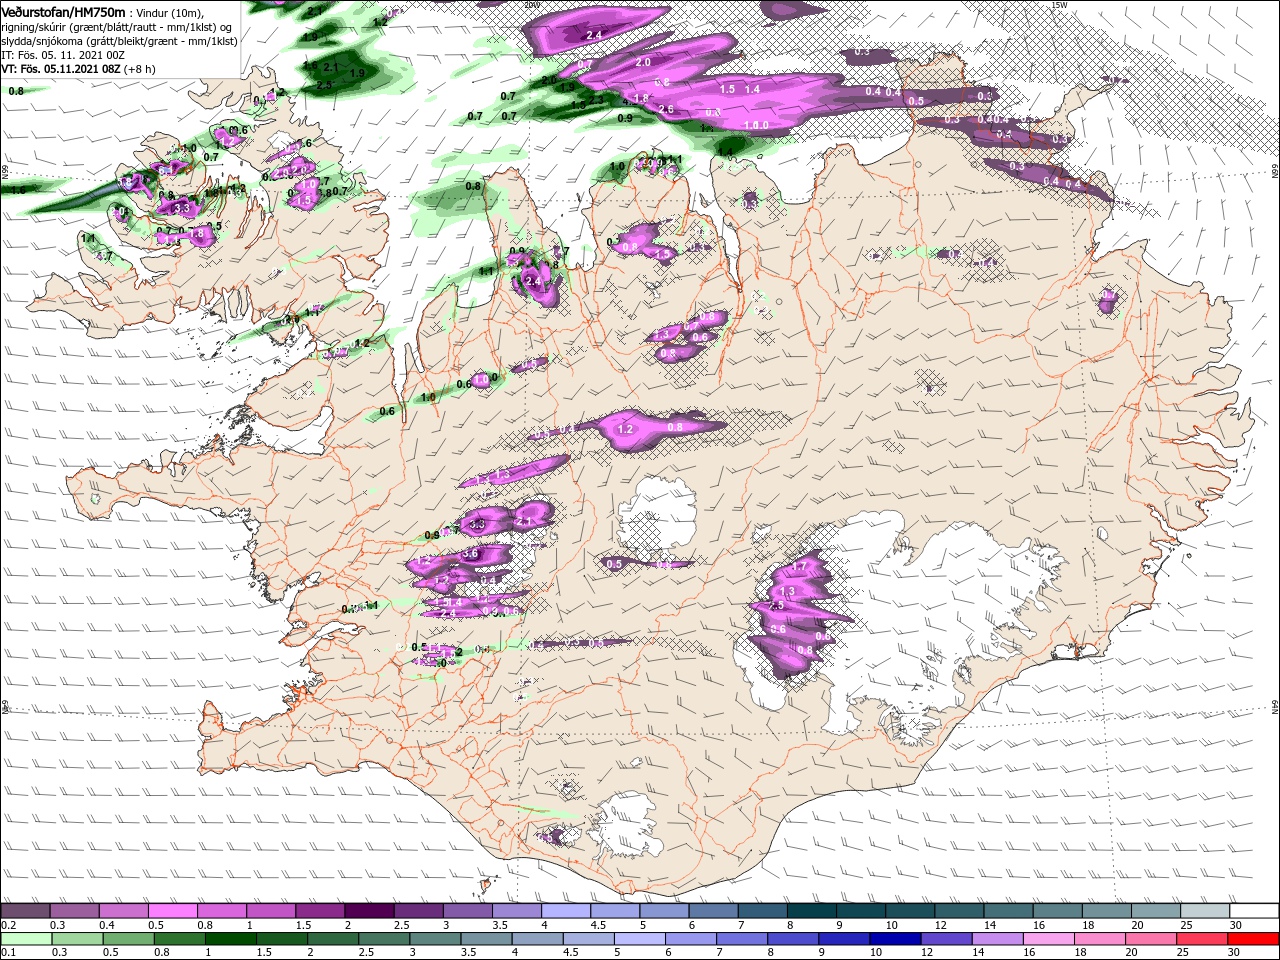
Task: Click the 'Vindur (10m),' label in header
Action: 169,12
